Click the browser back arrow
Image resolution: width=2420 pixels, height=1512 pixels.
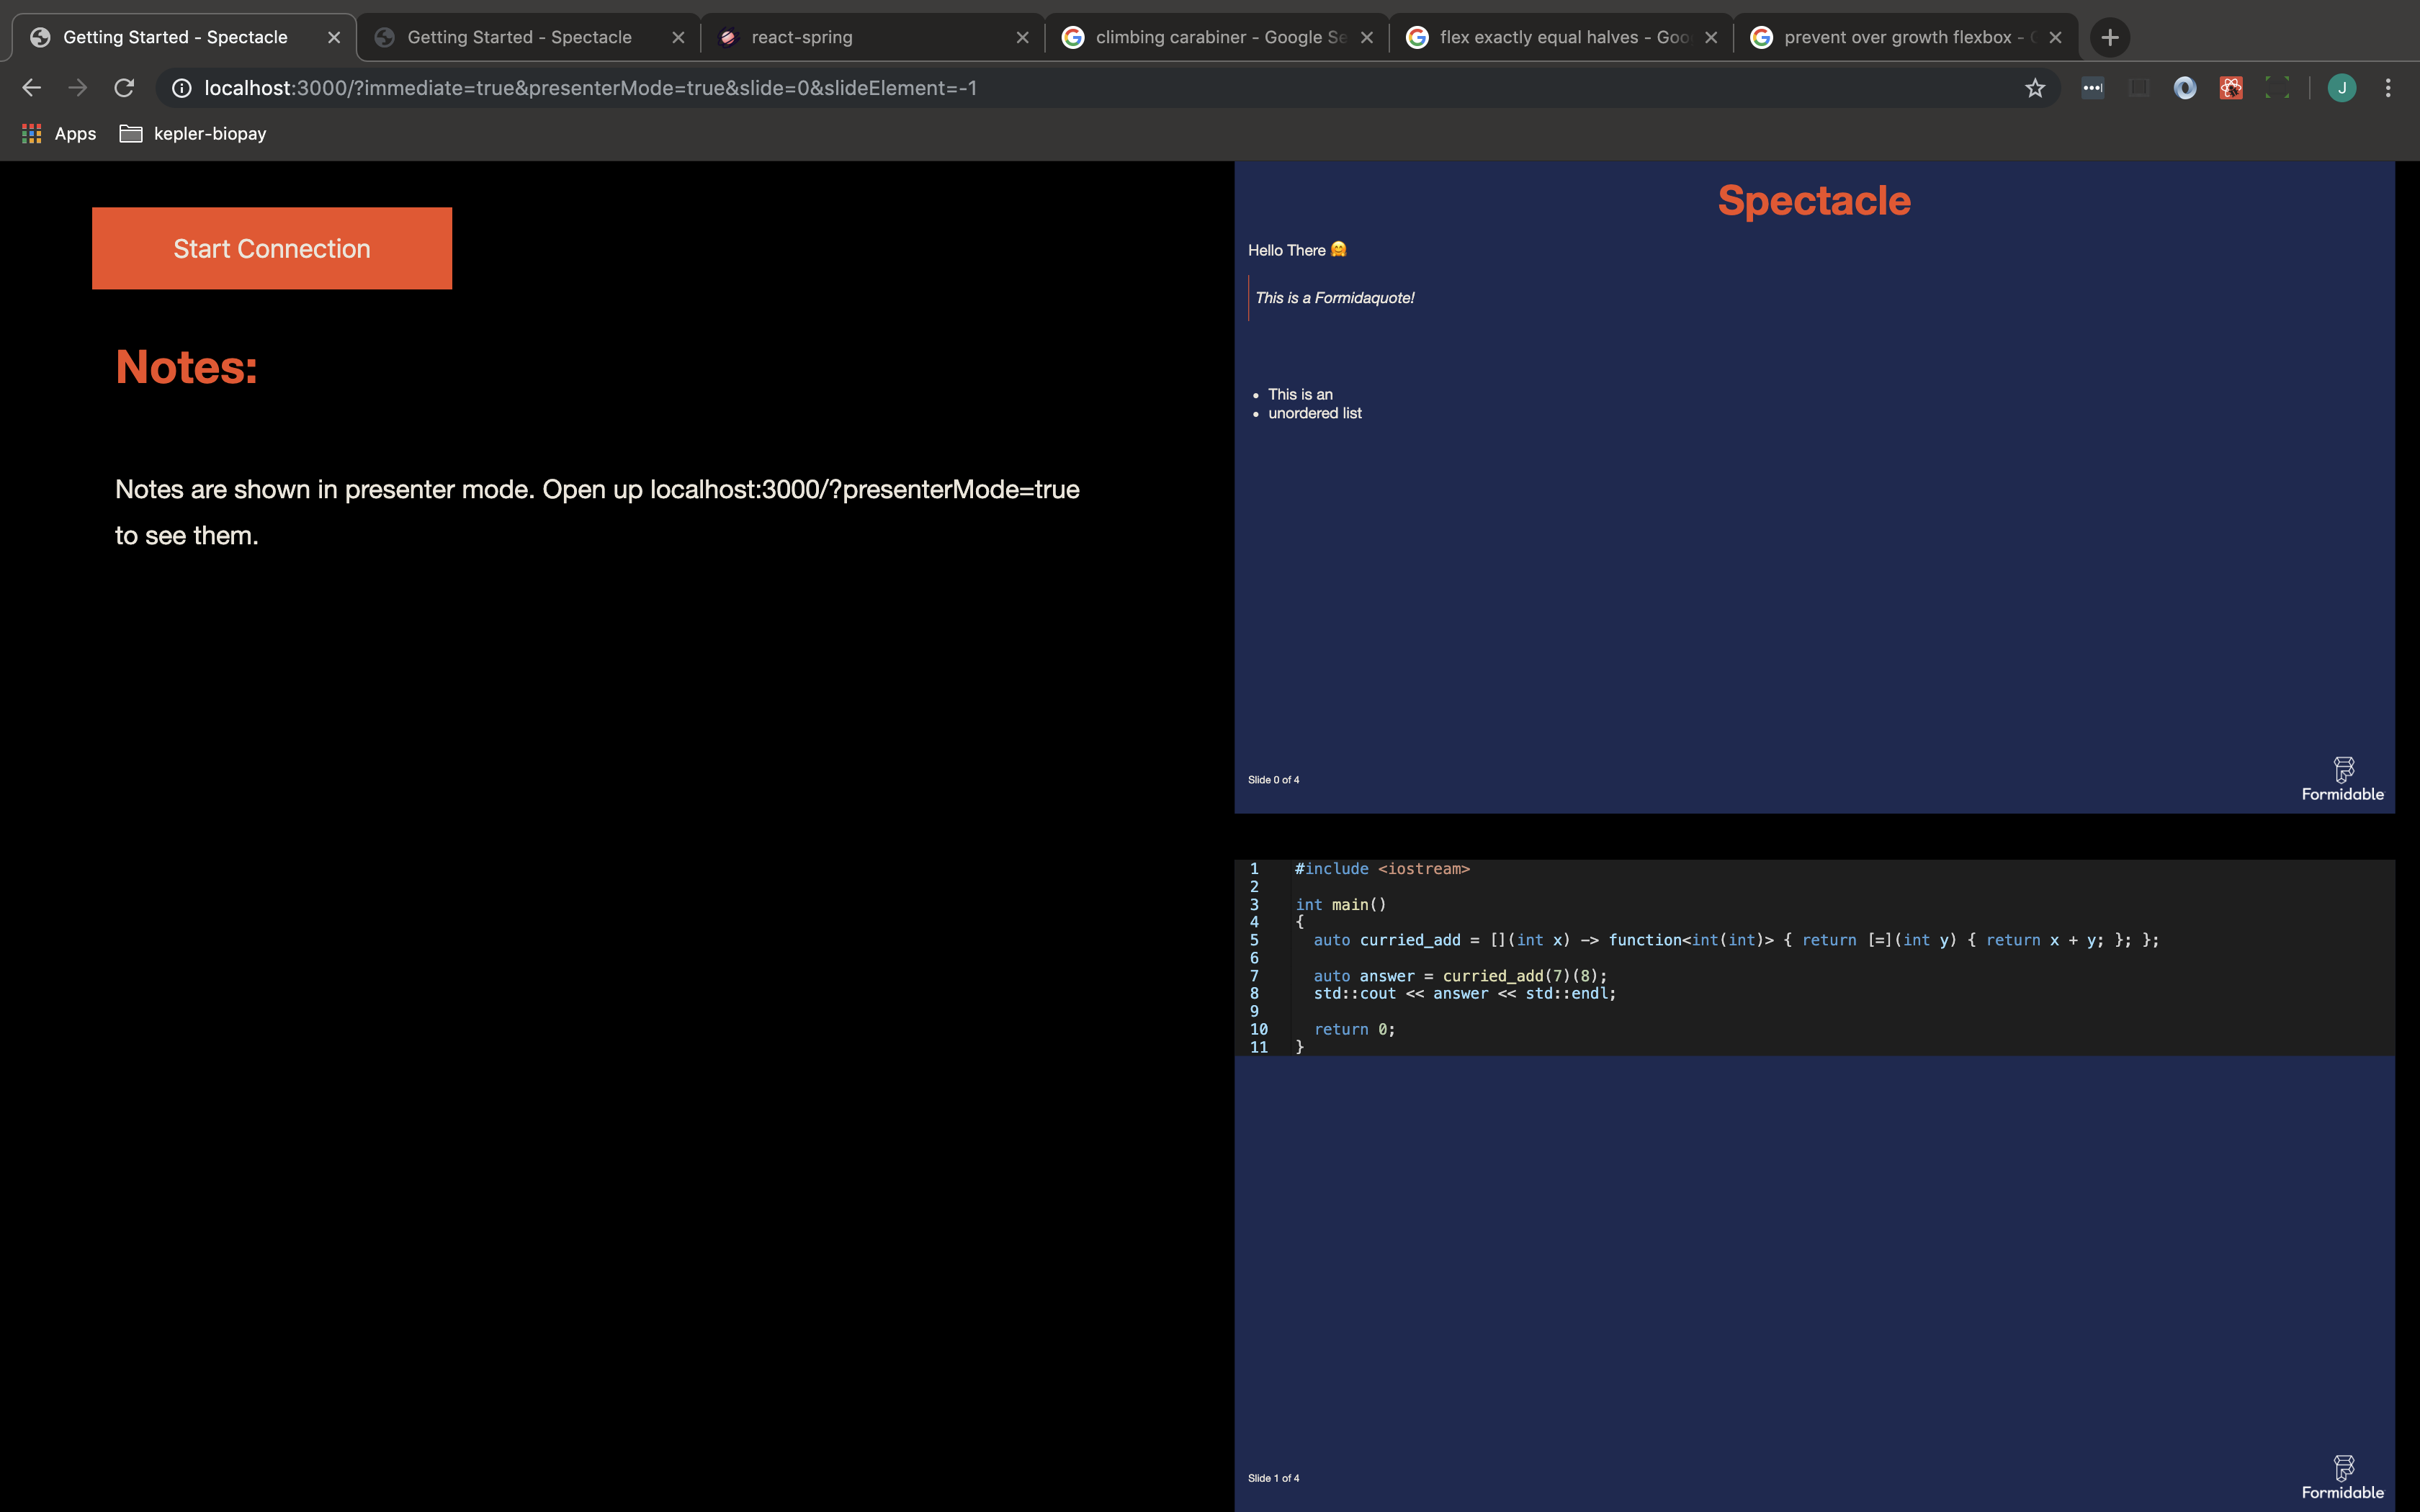[x=32, y=88]
